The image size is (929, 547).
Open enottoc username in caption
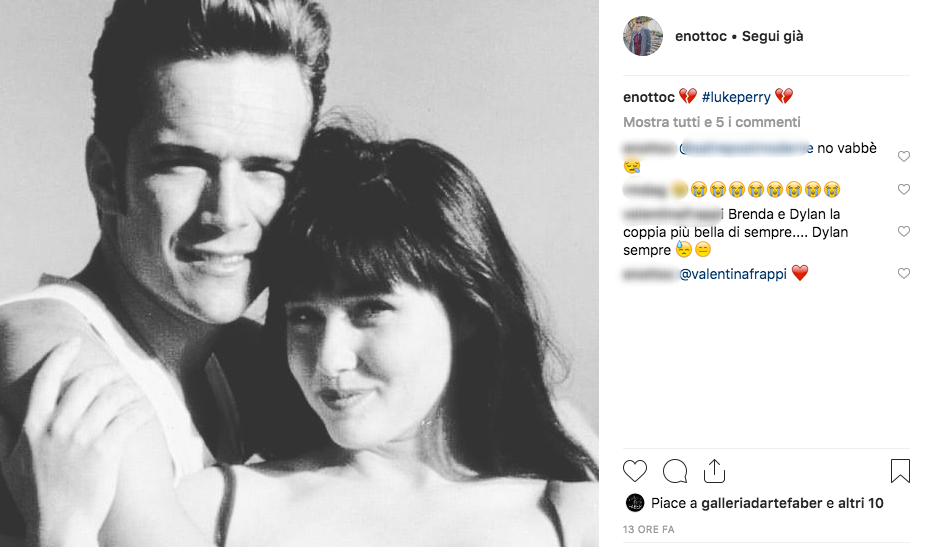(648, 97)
